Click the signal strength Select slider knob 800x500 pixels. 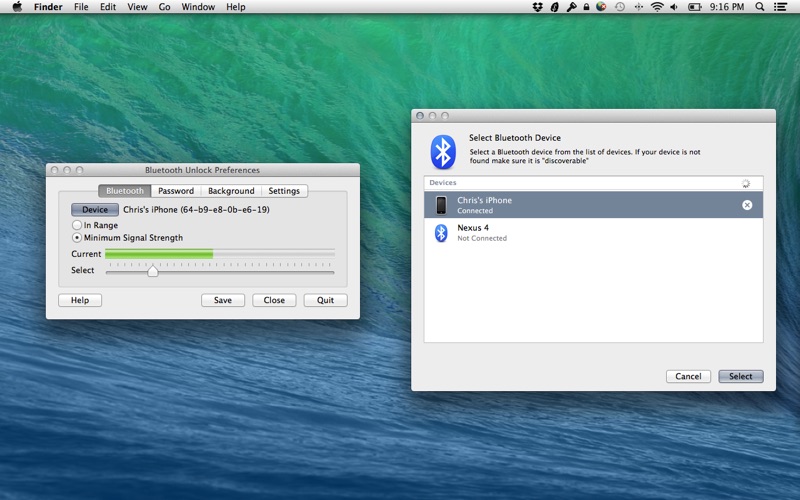click(x=153, y=271)
